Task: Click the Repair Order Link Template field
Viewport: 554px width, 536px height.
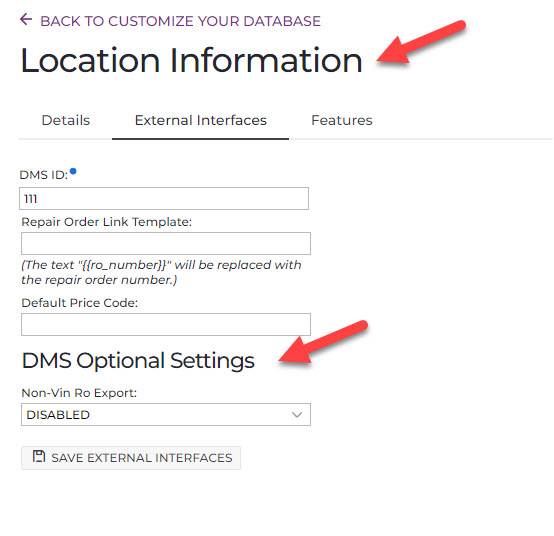Action: coord(166,243)
